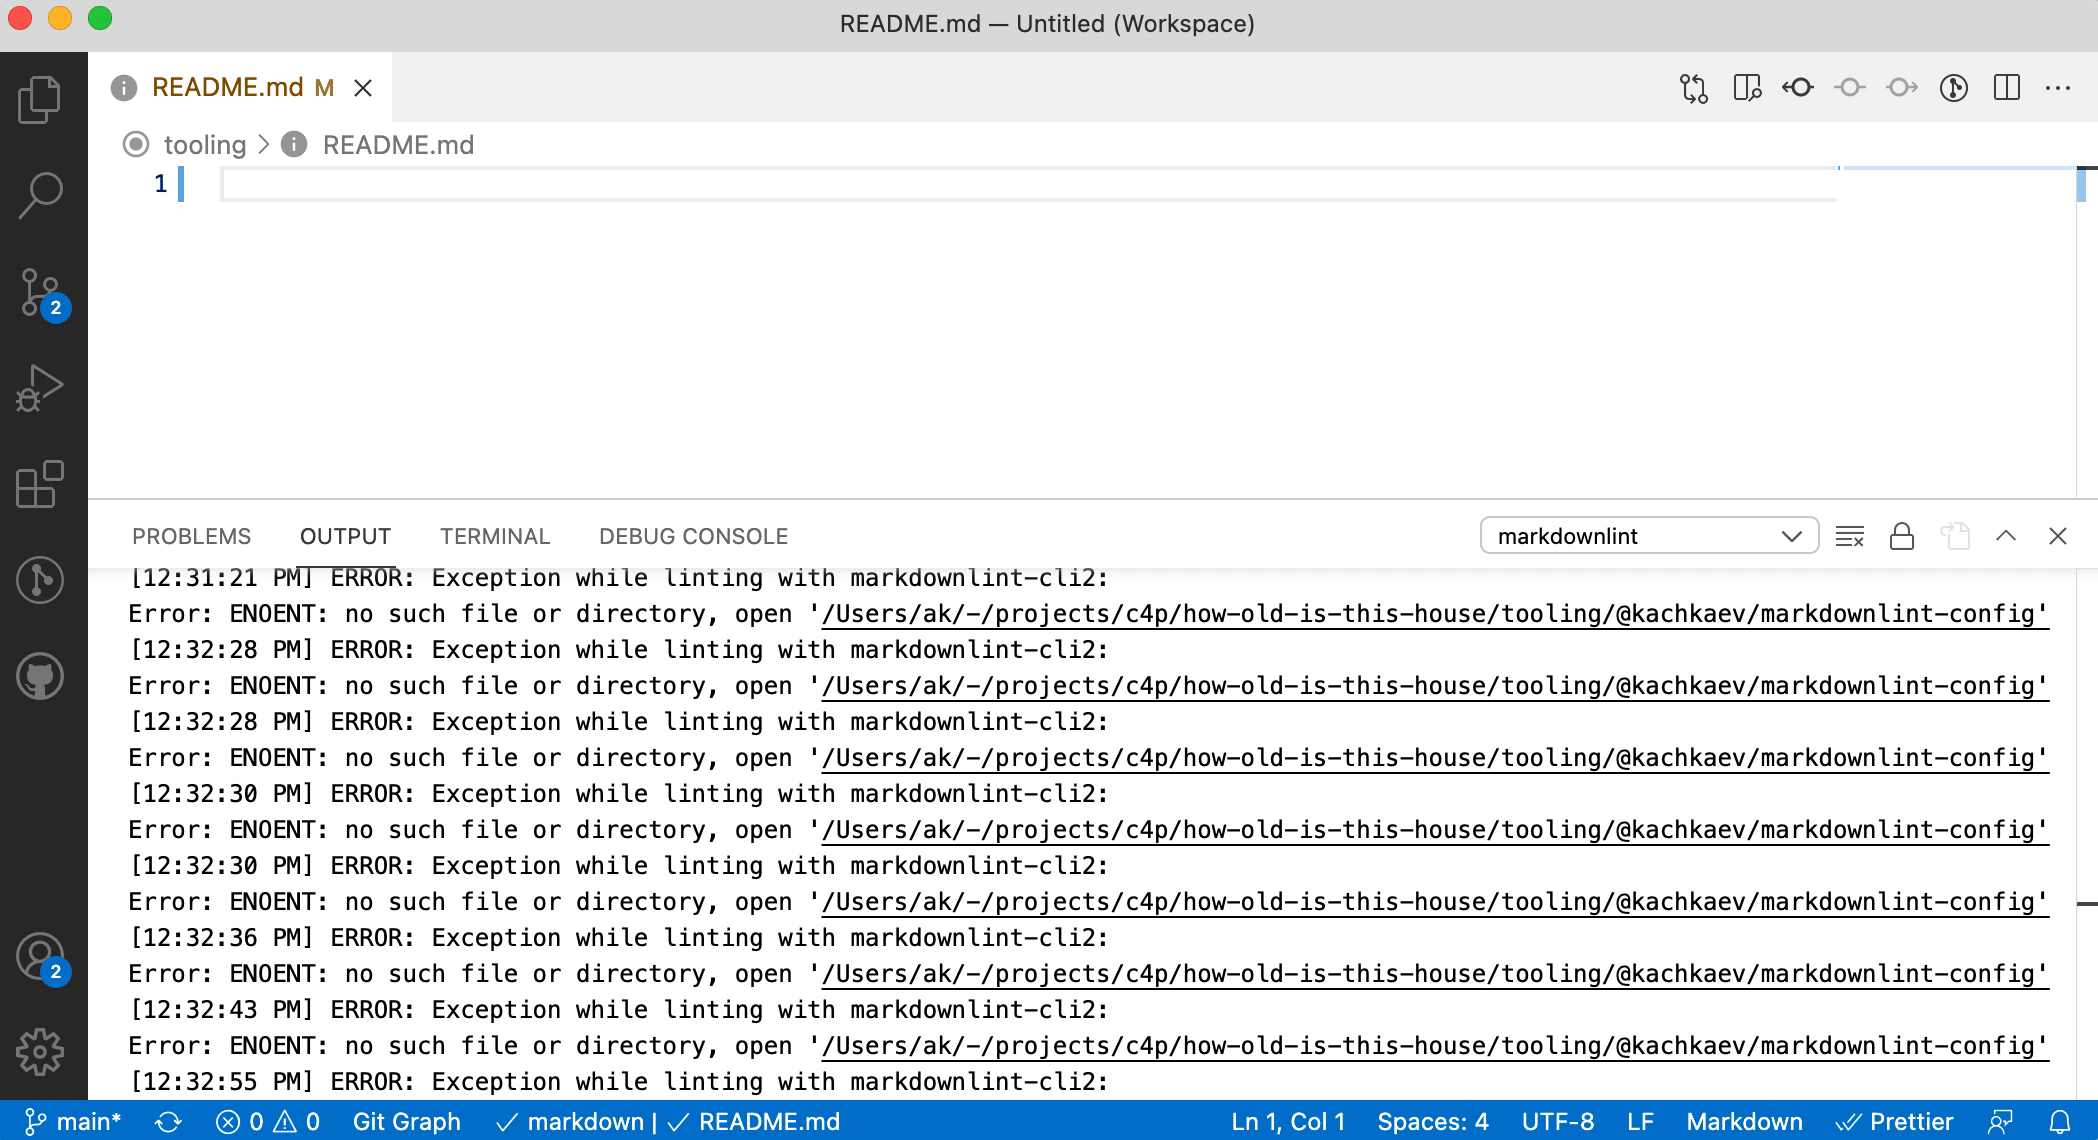Open the DEBUG CONSOLE tab
Image resolution: width=2098 pixels, height=1140 pixels.
(x=694, y=537)
